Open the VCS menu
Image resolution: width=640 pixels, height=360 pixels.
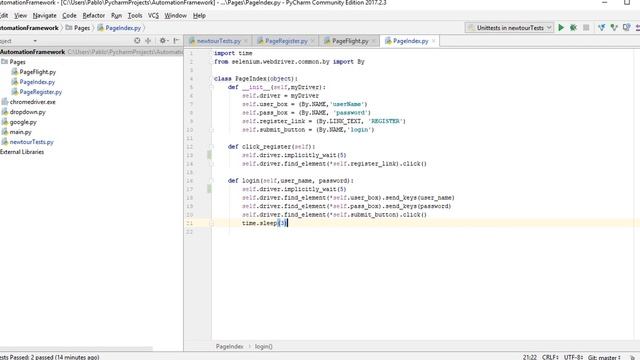(153, 16)
